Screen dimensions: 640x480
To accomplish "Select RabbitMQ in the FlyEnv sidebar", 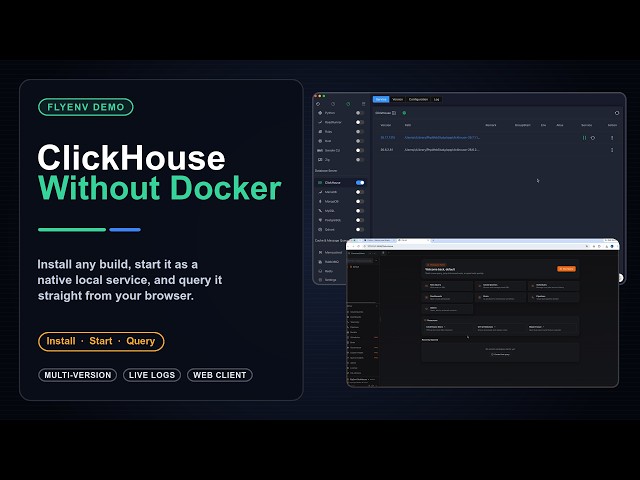I will click(x=332, y=262).
